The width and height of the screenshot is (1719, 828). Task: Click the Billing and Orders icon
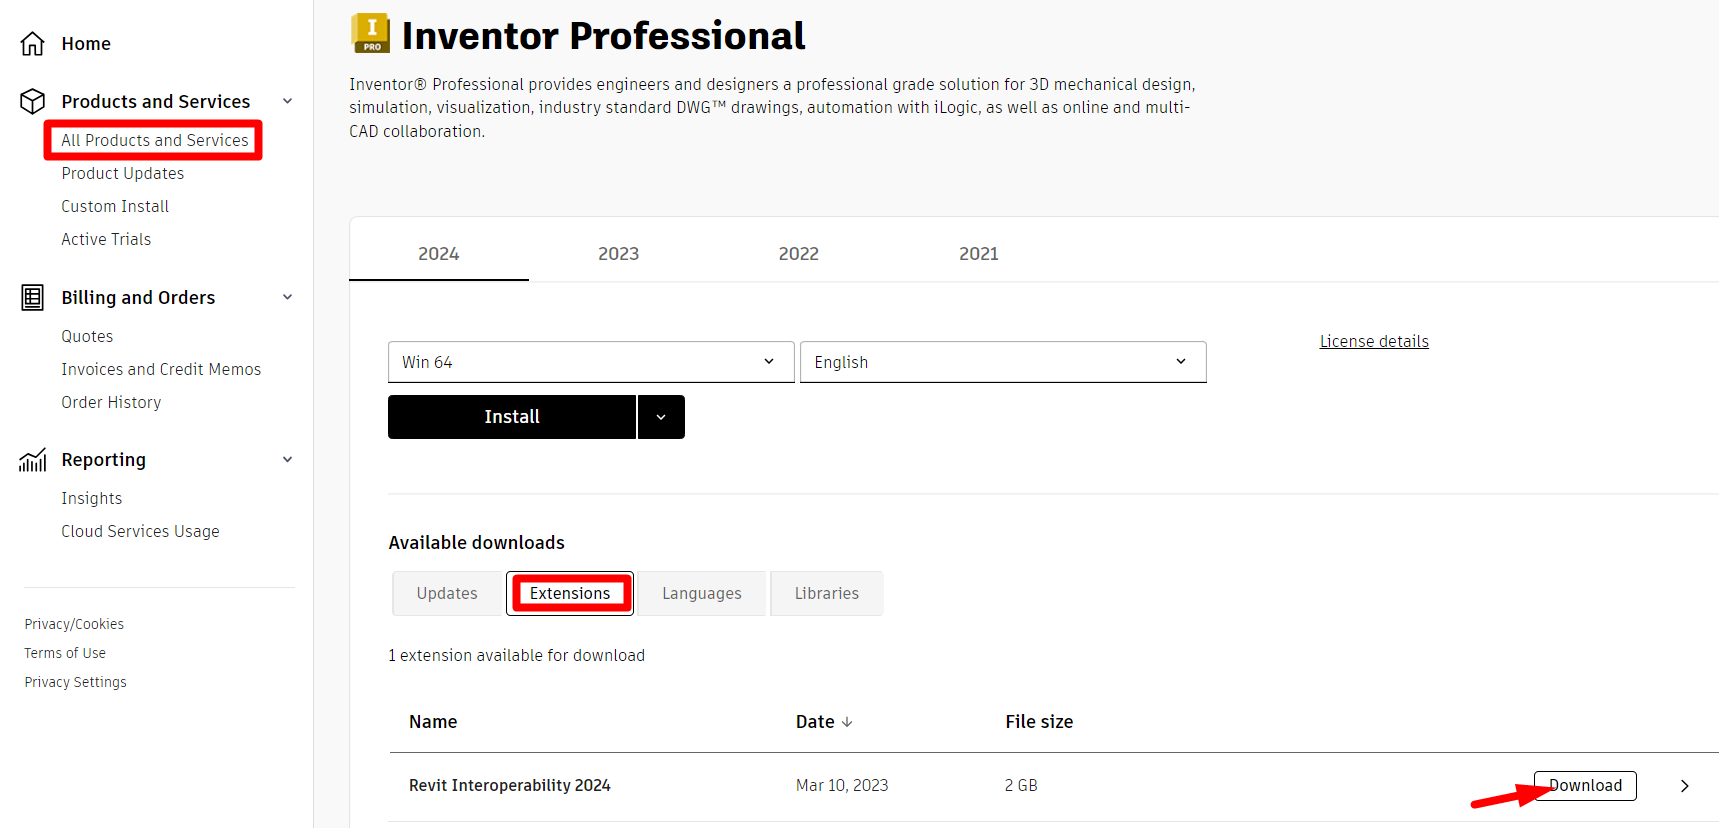click(x=33, y=297)
